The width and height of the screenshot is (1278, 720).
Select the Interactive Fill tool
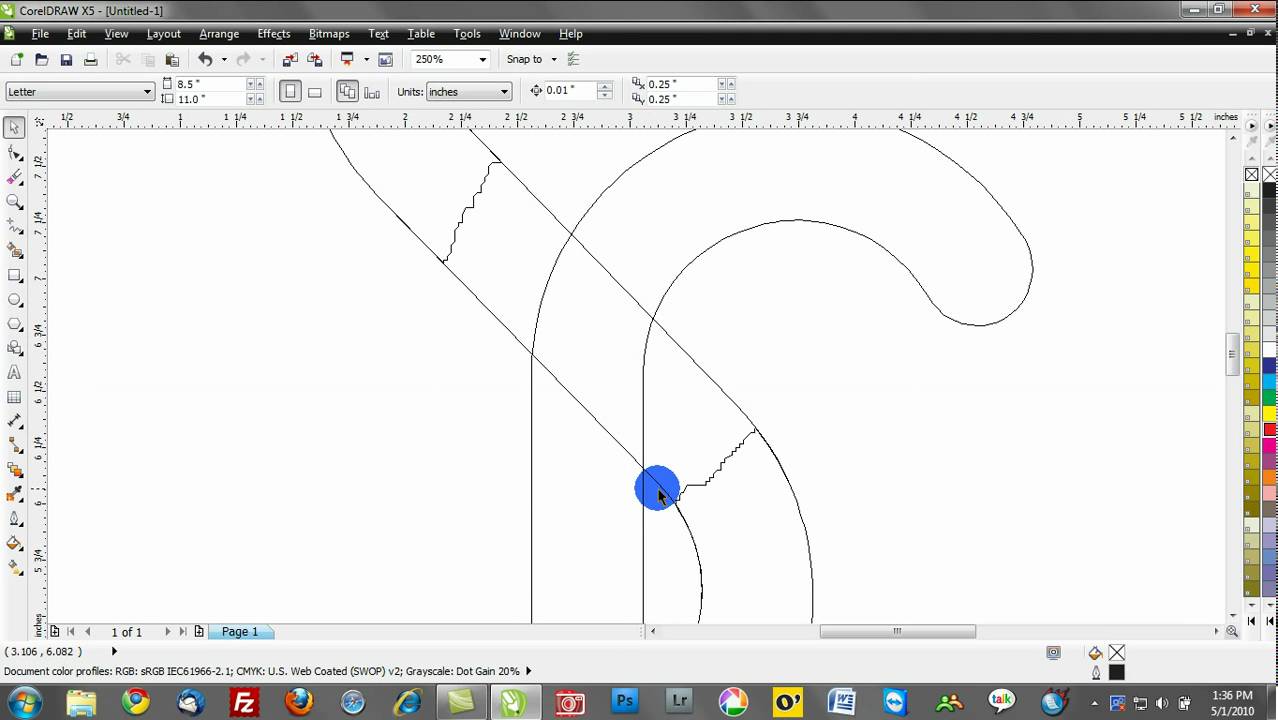tap(14, 567)
